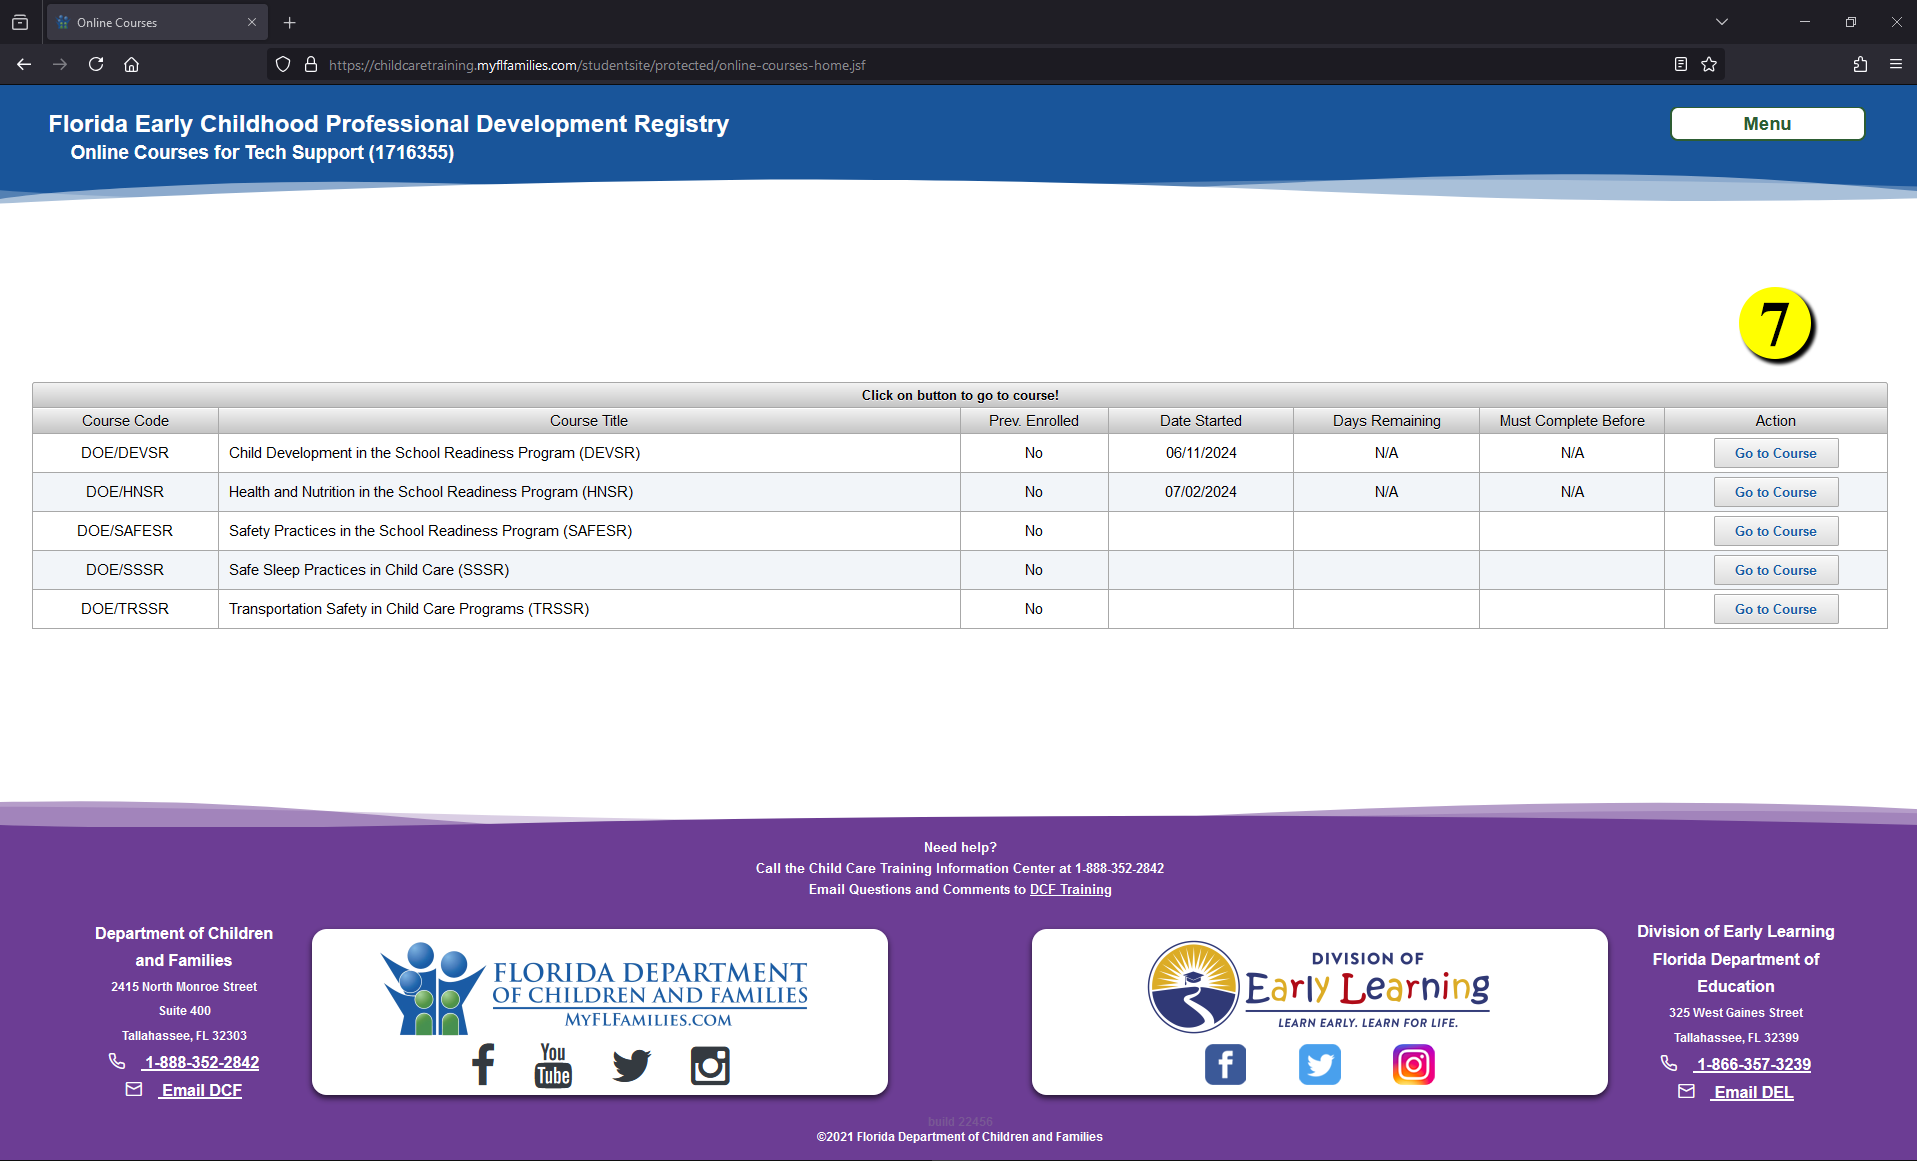This screenshot has height=1161, width=1917.
Task: Click the Course Code column header
Action: click(125, 421)
